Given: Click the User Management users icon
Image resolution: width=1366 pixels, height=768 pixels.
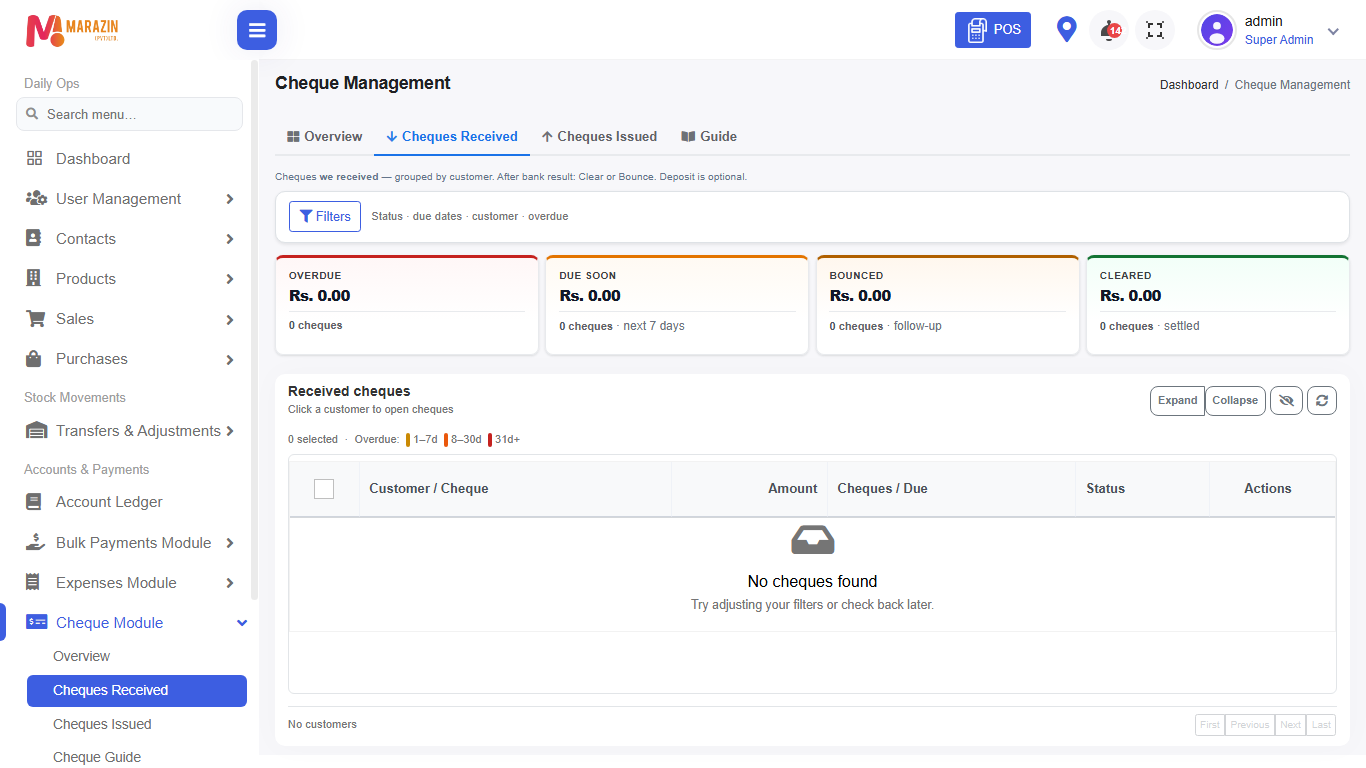Looking at the screenshot, I should [36, 199].
